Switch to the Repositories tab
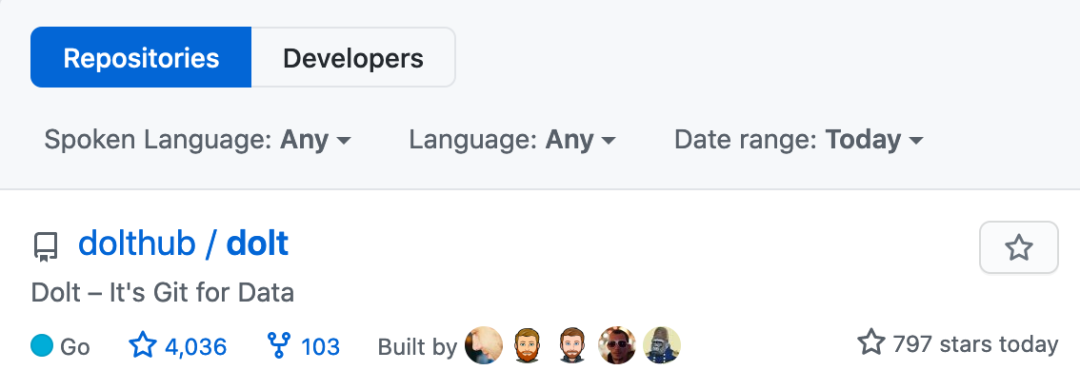1080x390 pixels. tap(141, 57)
